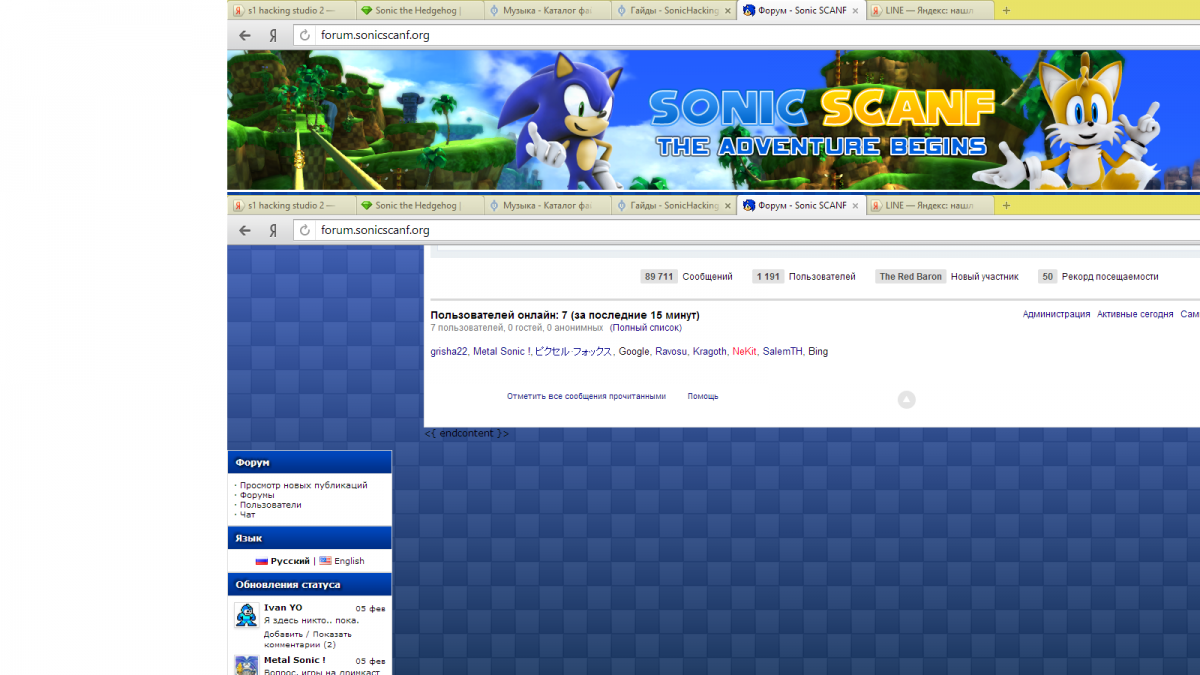
Task: Open Ivan YO's avatar in status updates
Action: click(x=246, y=615)
